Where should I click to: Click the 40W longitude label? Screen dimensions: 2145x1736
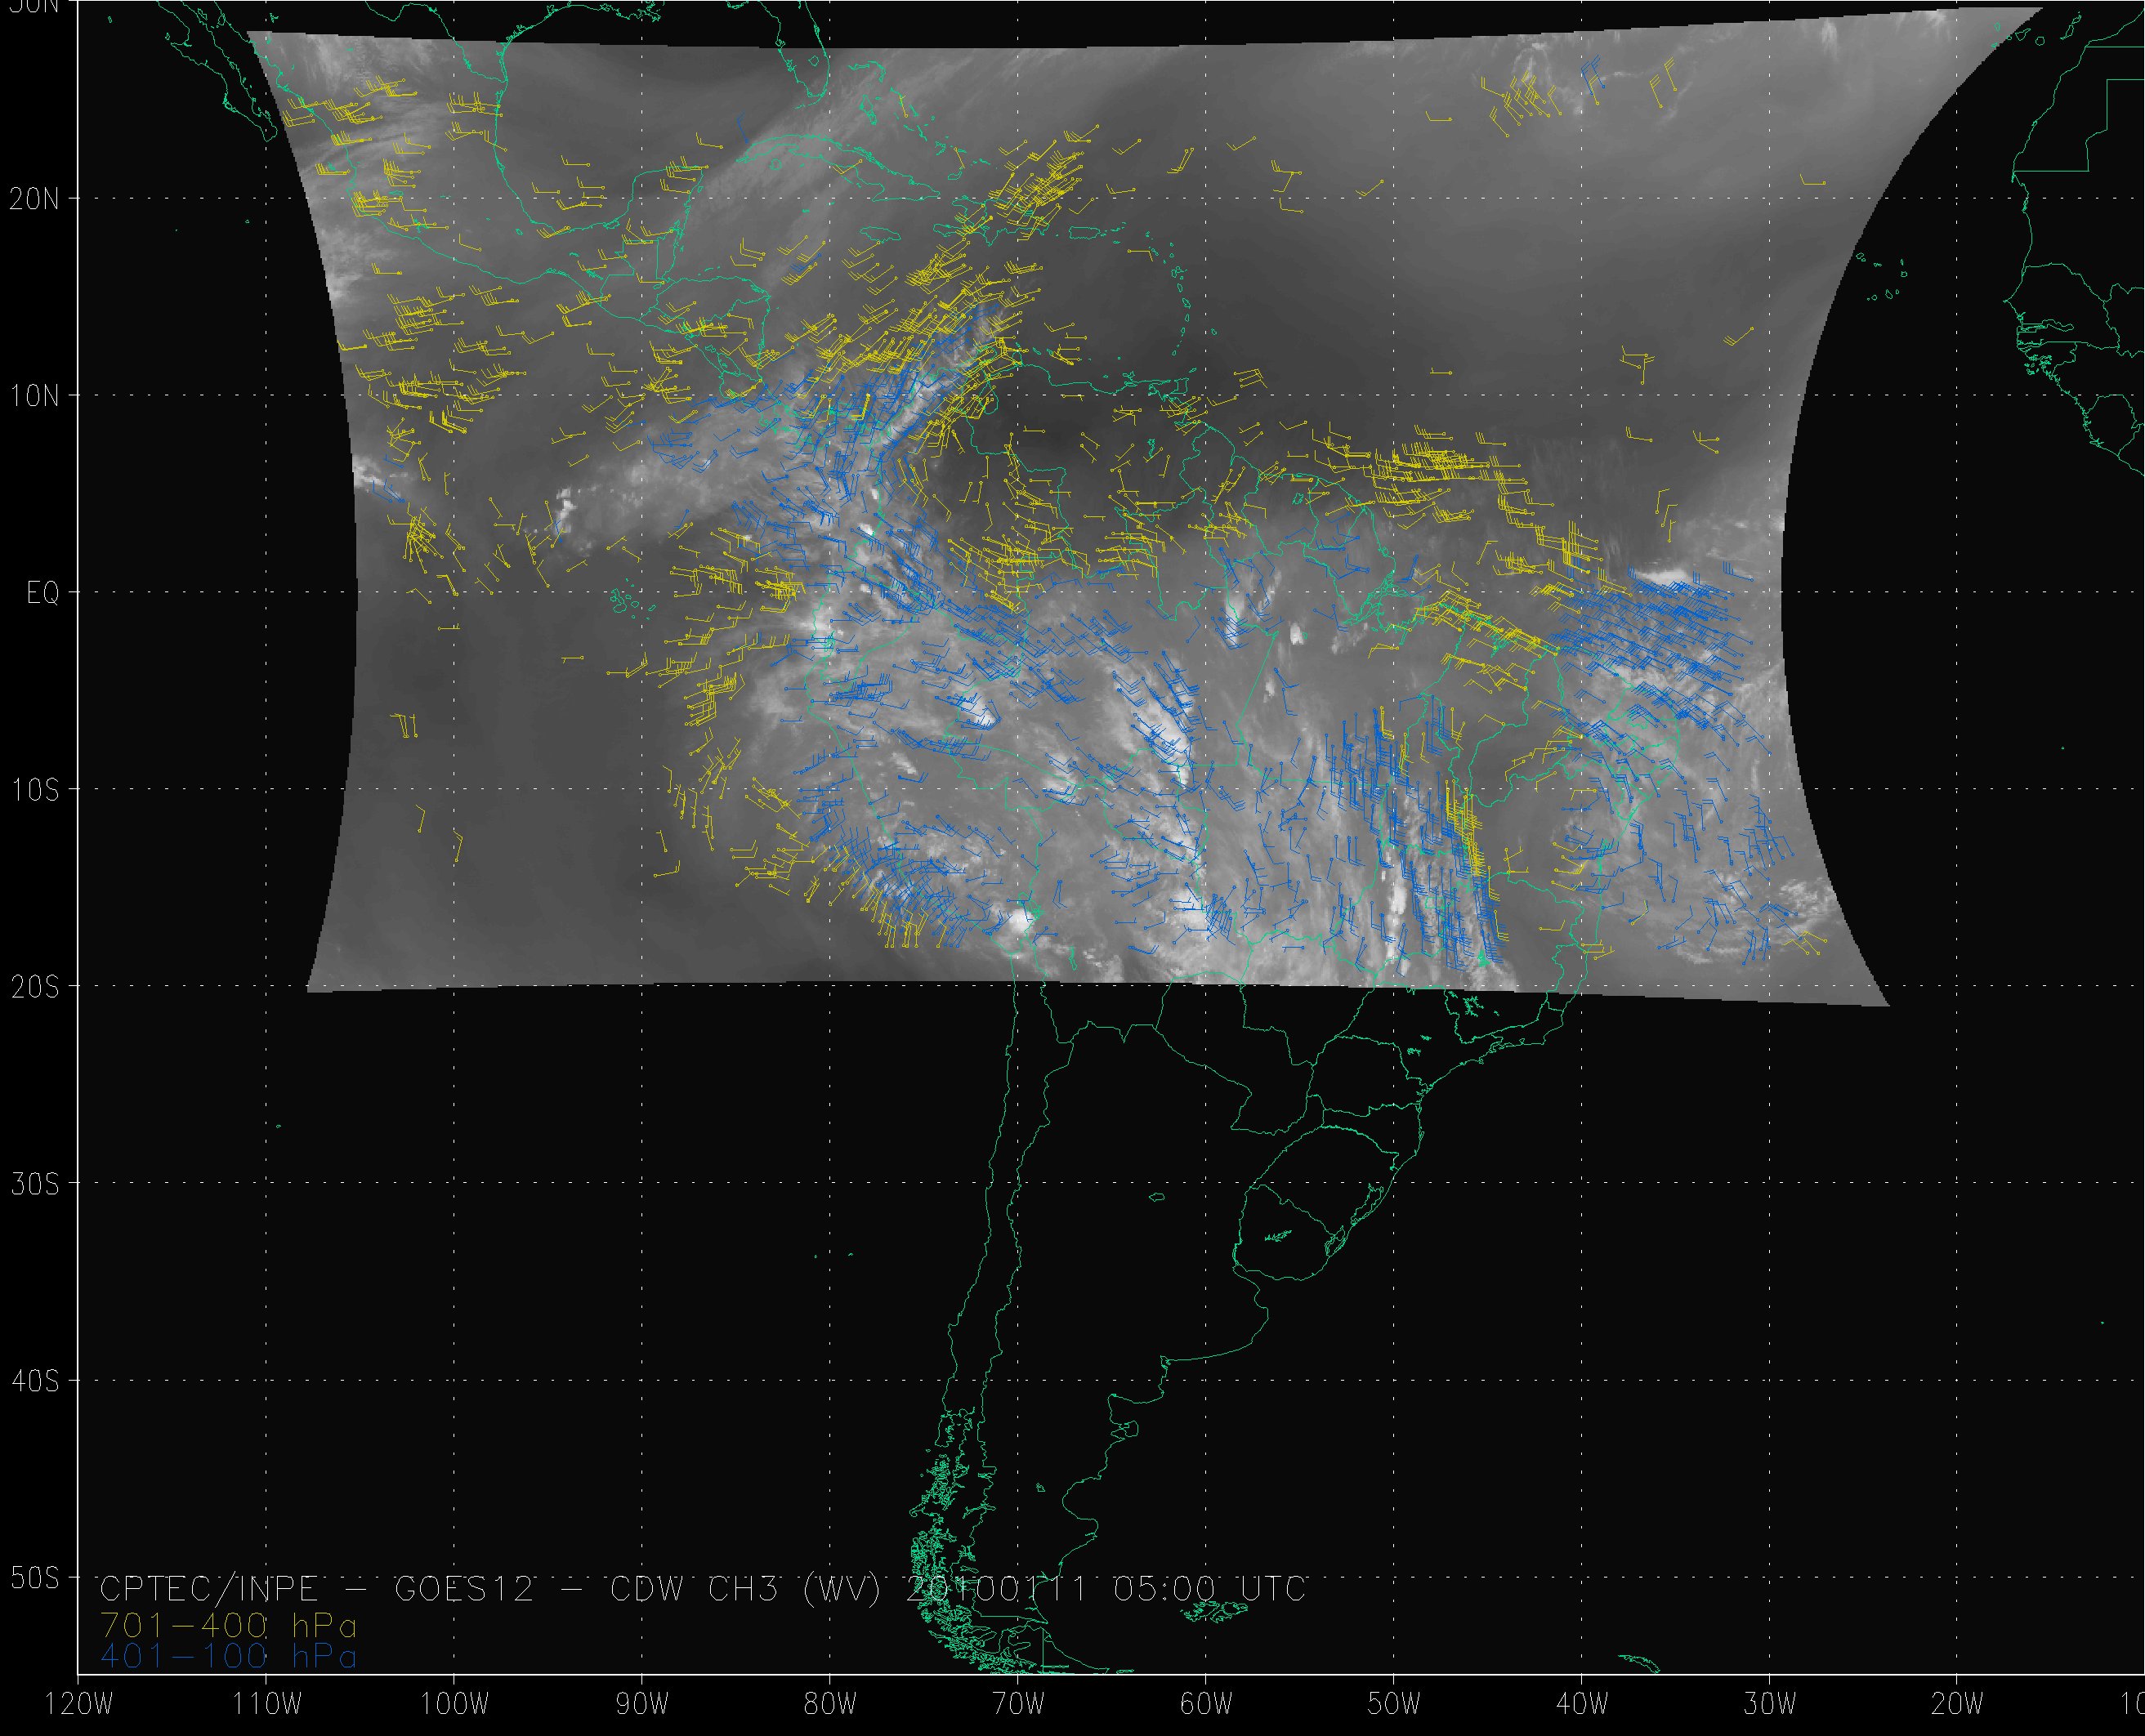1582,1705
